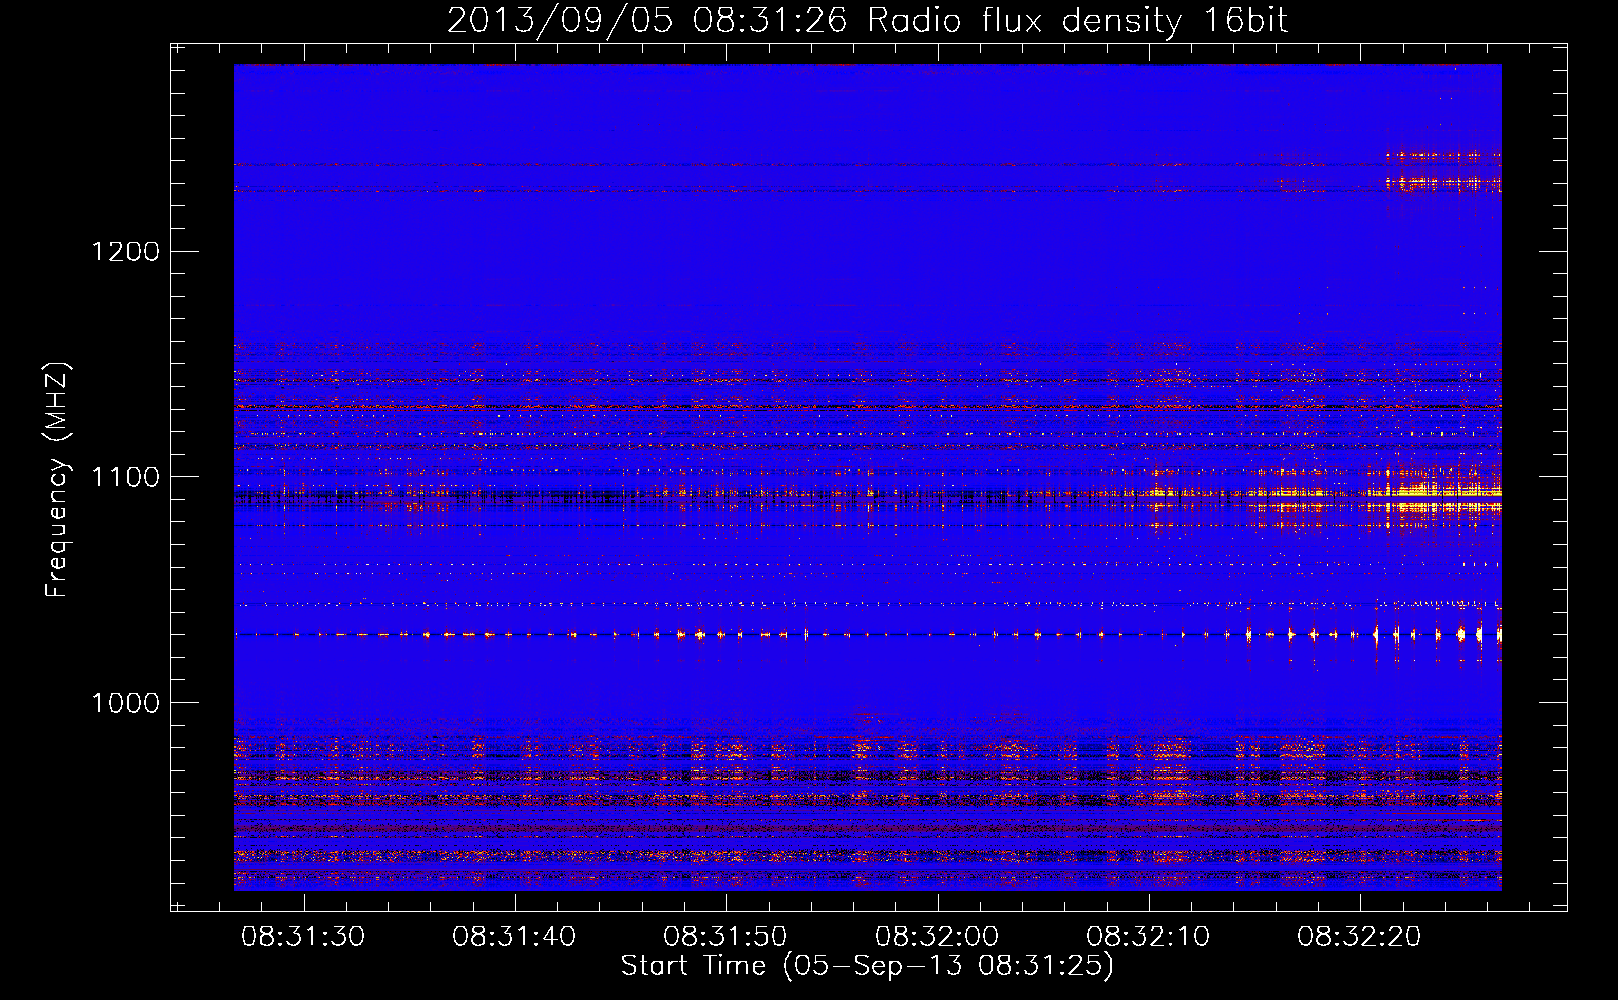Screen dimensions: 1618x1000
Task: Click the 1100 frequency tick label
Action: point(126,477)
